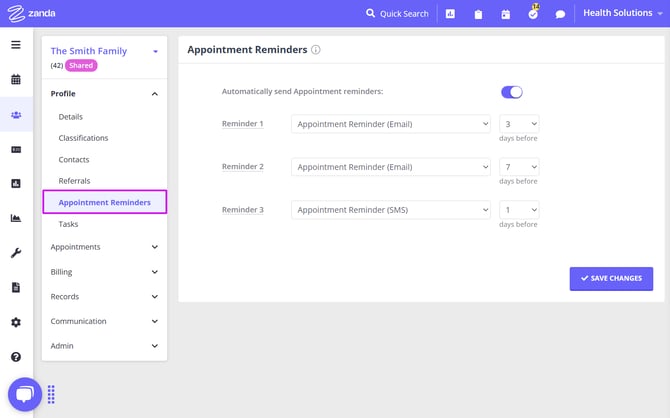
Task: Click the clients people icon in sidebar
Action: point(15,114)
